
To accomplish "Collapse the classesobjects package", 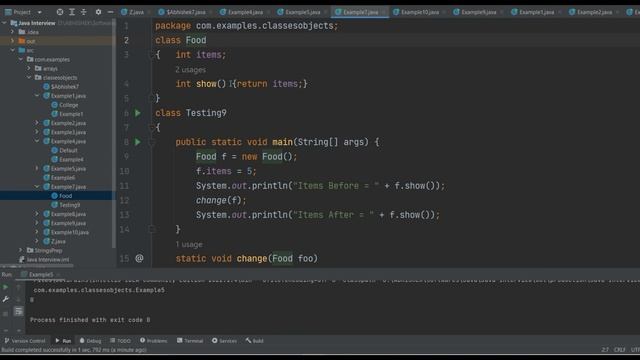I will 29,78.
